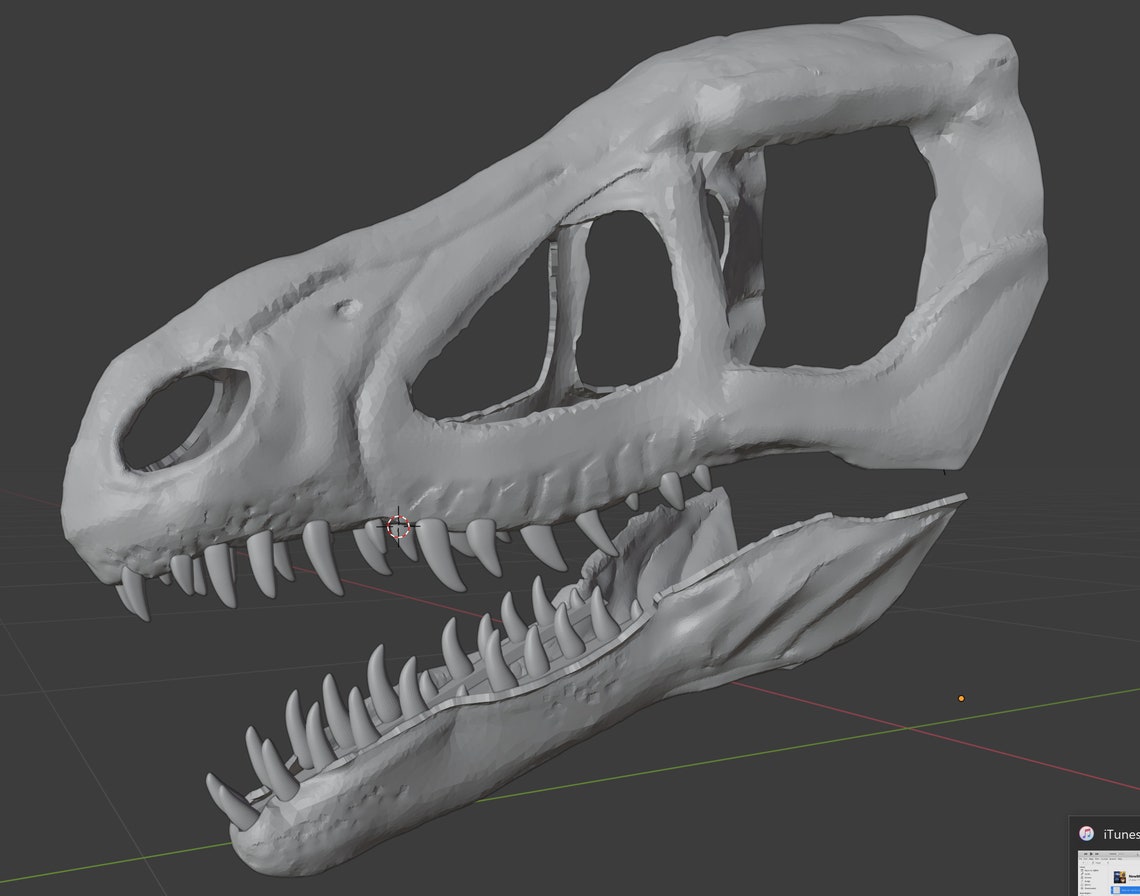Click the Blender 3D cursor in the viewport
This screenshot has width=1140, height=896.
tap(397, 527)
